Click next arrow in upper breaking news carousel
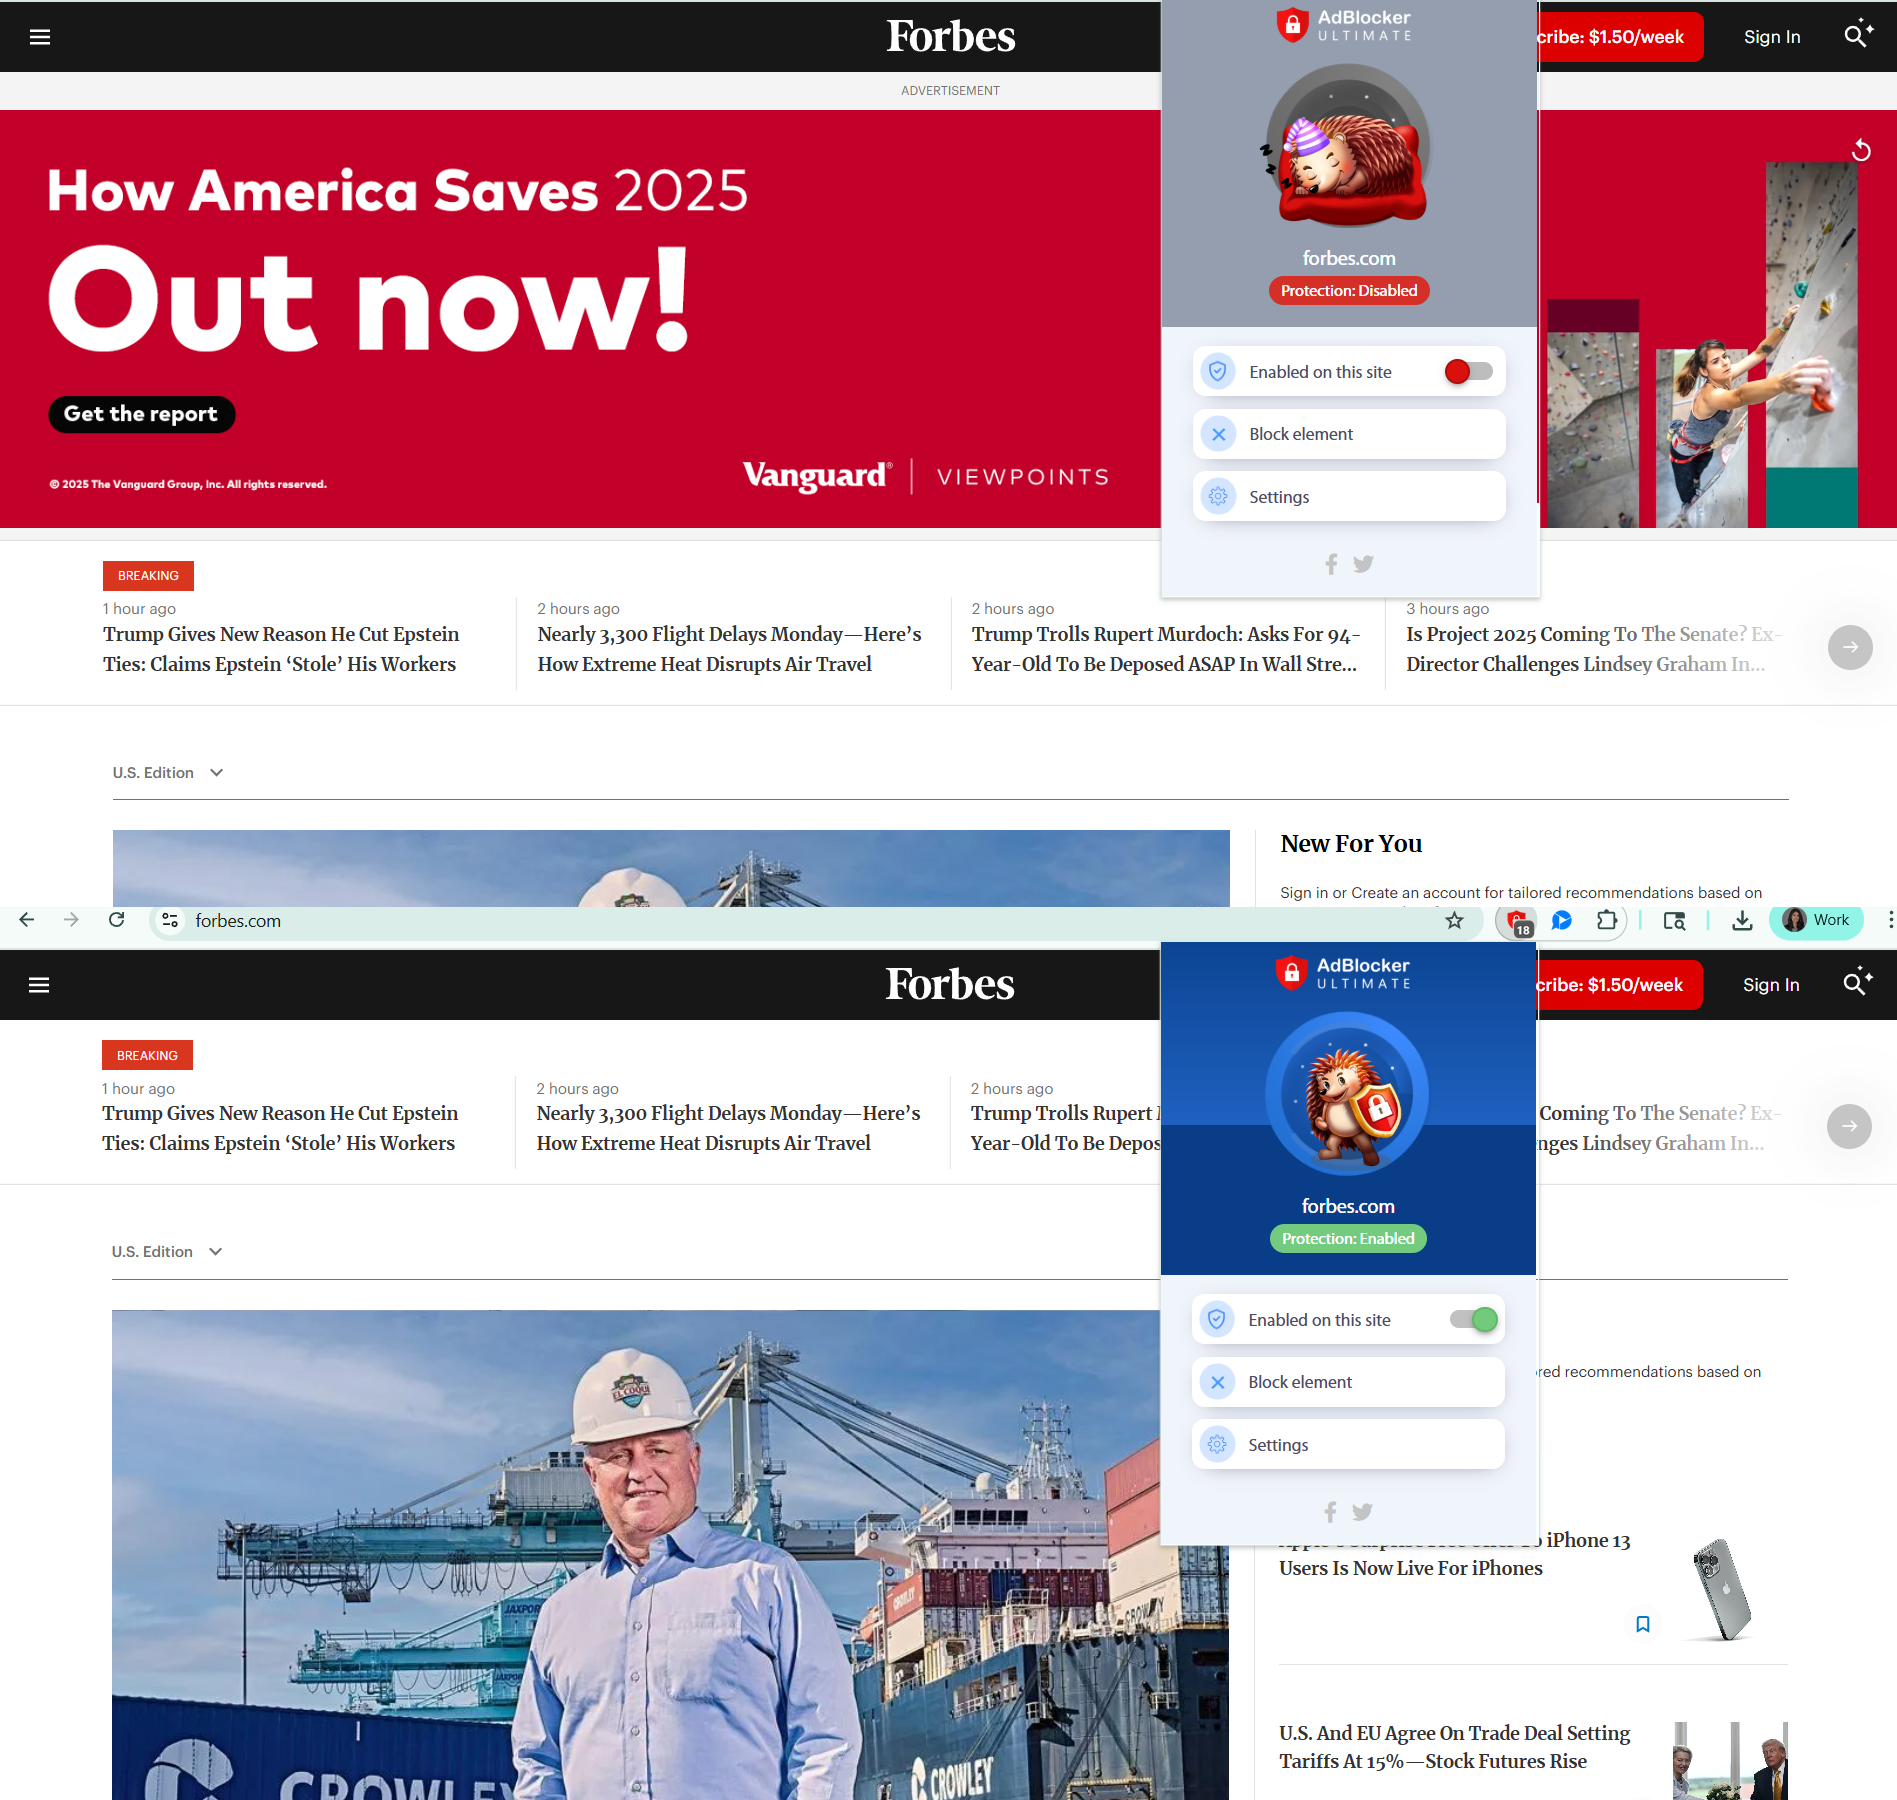1897x1800 pixels. point(1850,647)
